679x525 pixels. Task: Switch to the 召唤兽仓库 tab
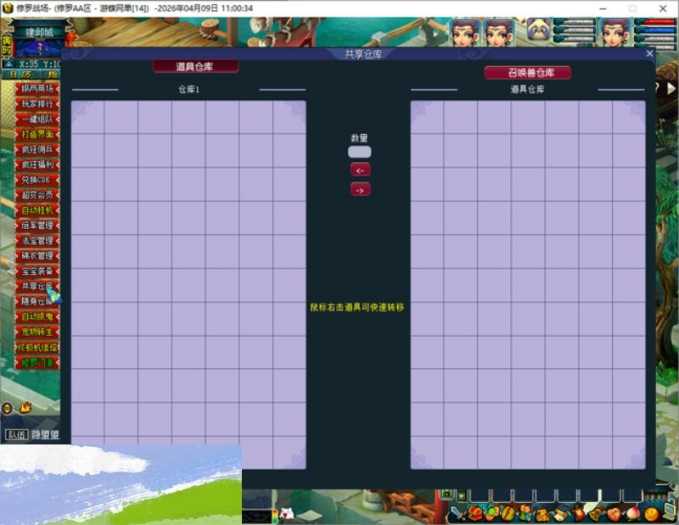pos(528,72)
